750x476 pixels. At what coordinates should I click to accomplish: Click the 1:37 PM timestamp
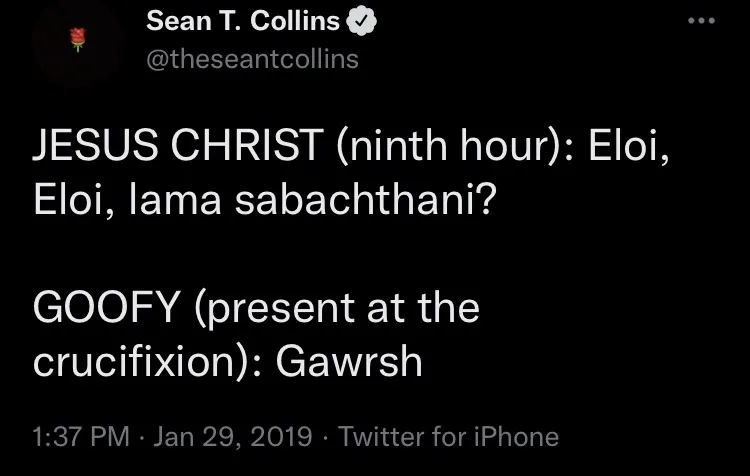click(81, 437)
